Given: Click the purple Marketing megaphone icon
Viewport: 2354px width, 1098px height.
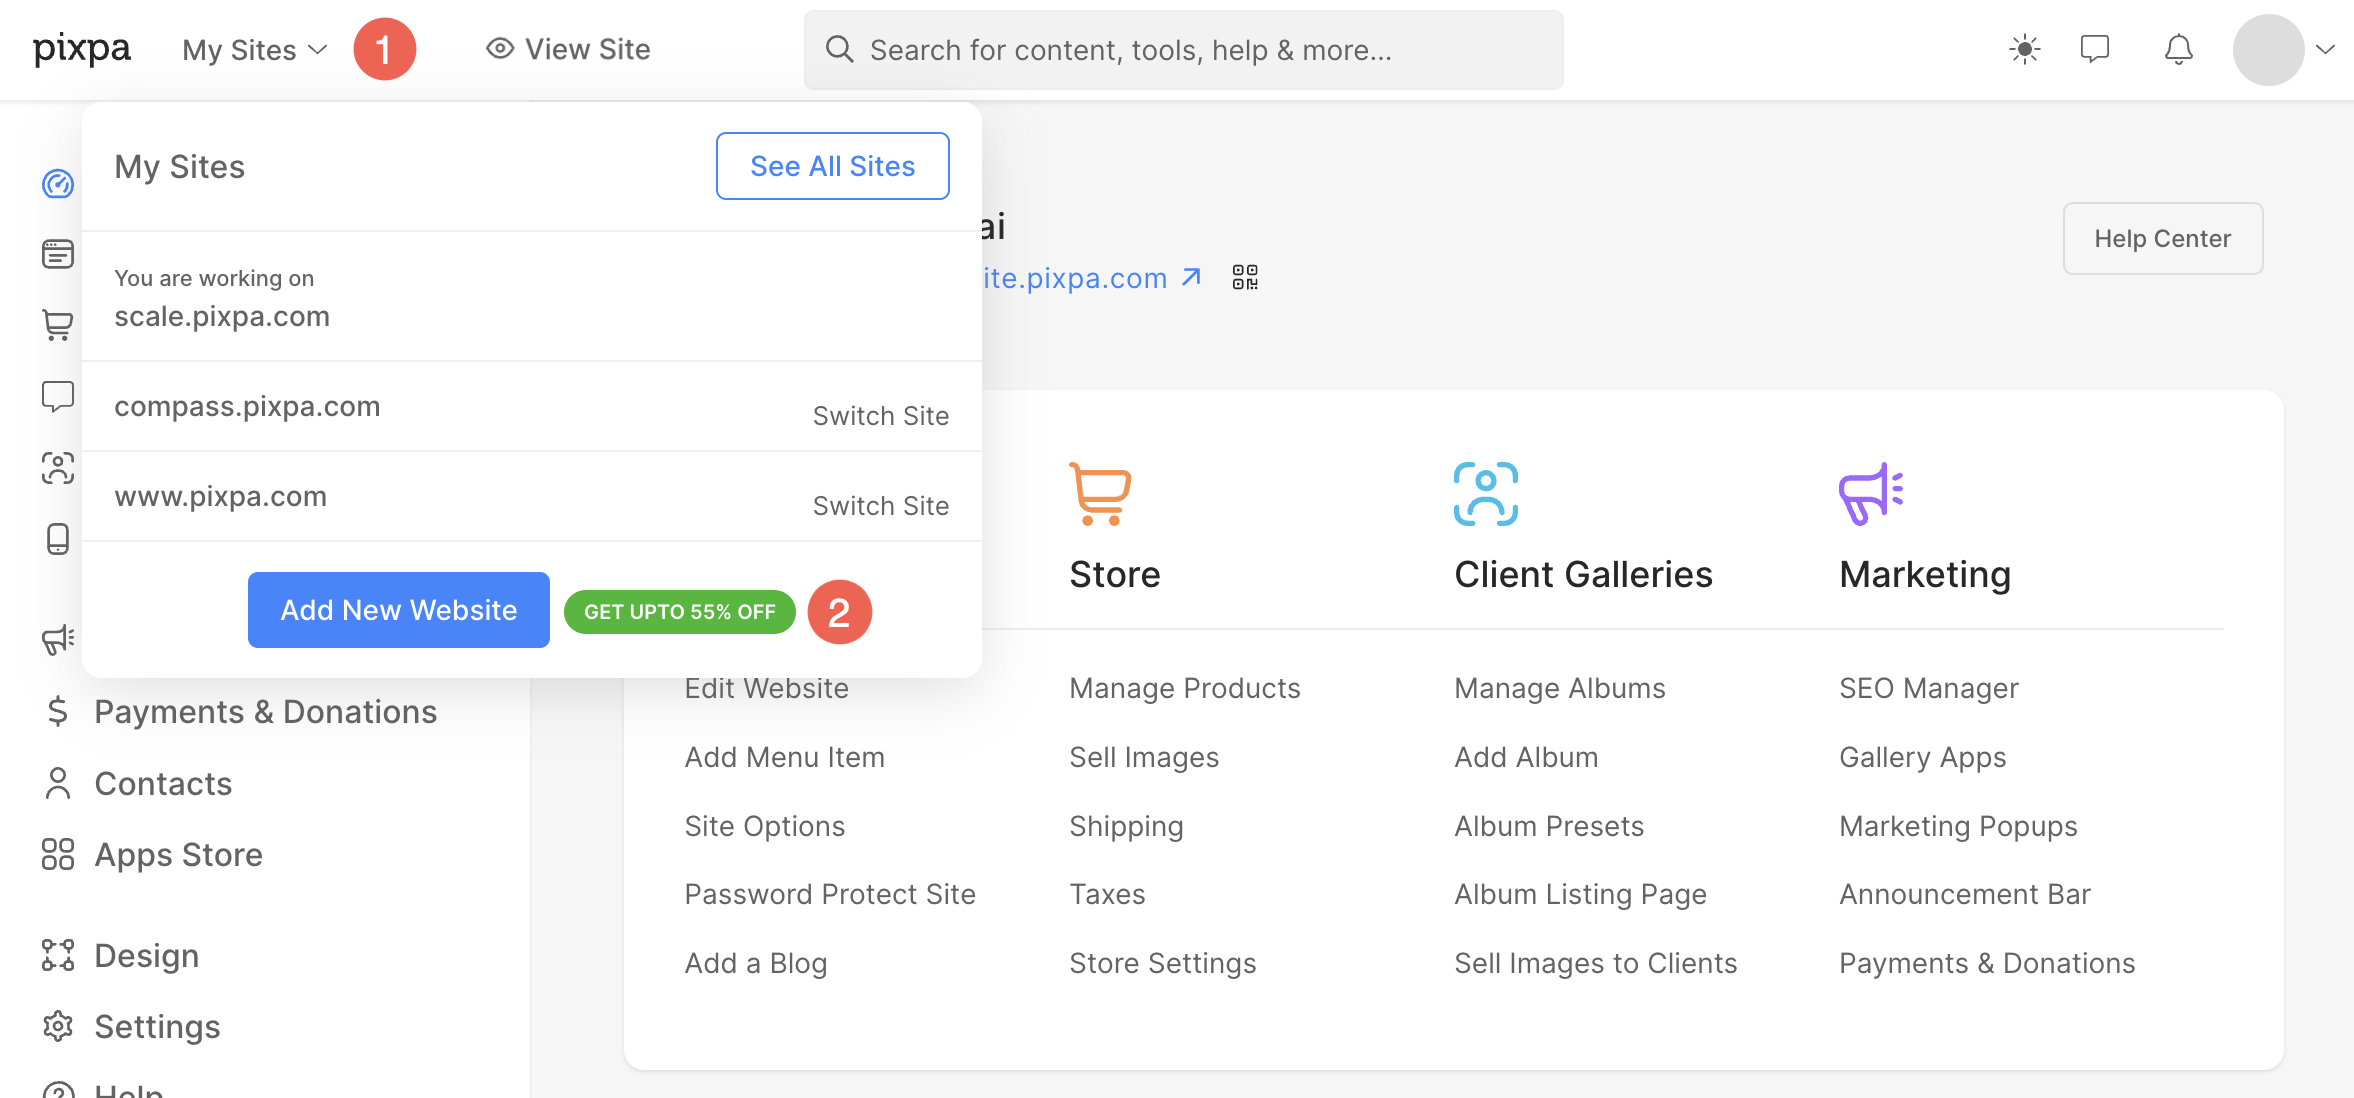Looking at the screenshot, I should click(1871, 493).
